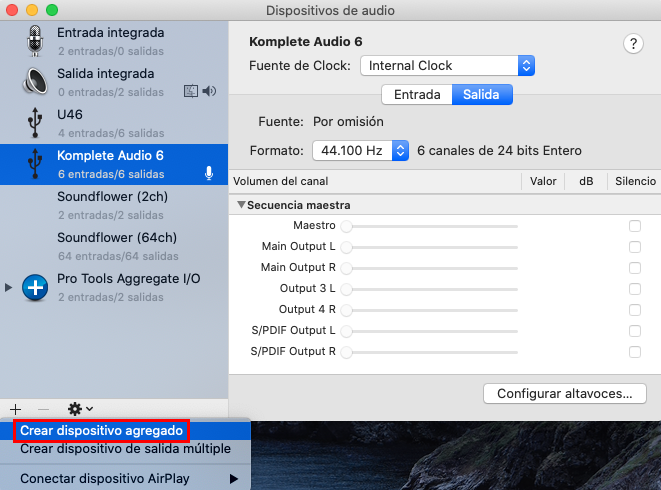Zoom the Dispositivos de audio window
661x490 pixels.
[x=52, y=10]
